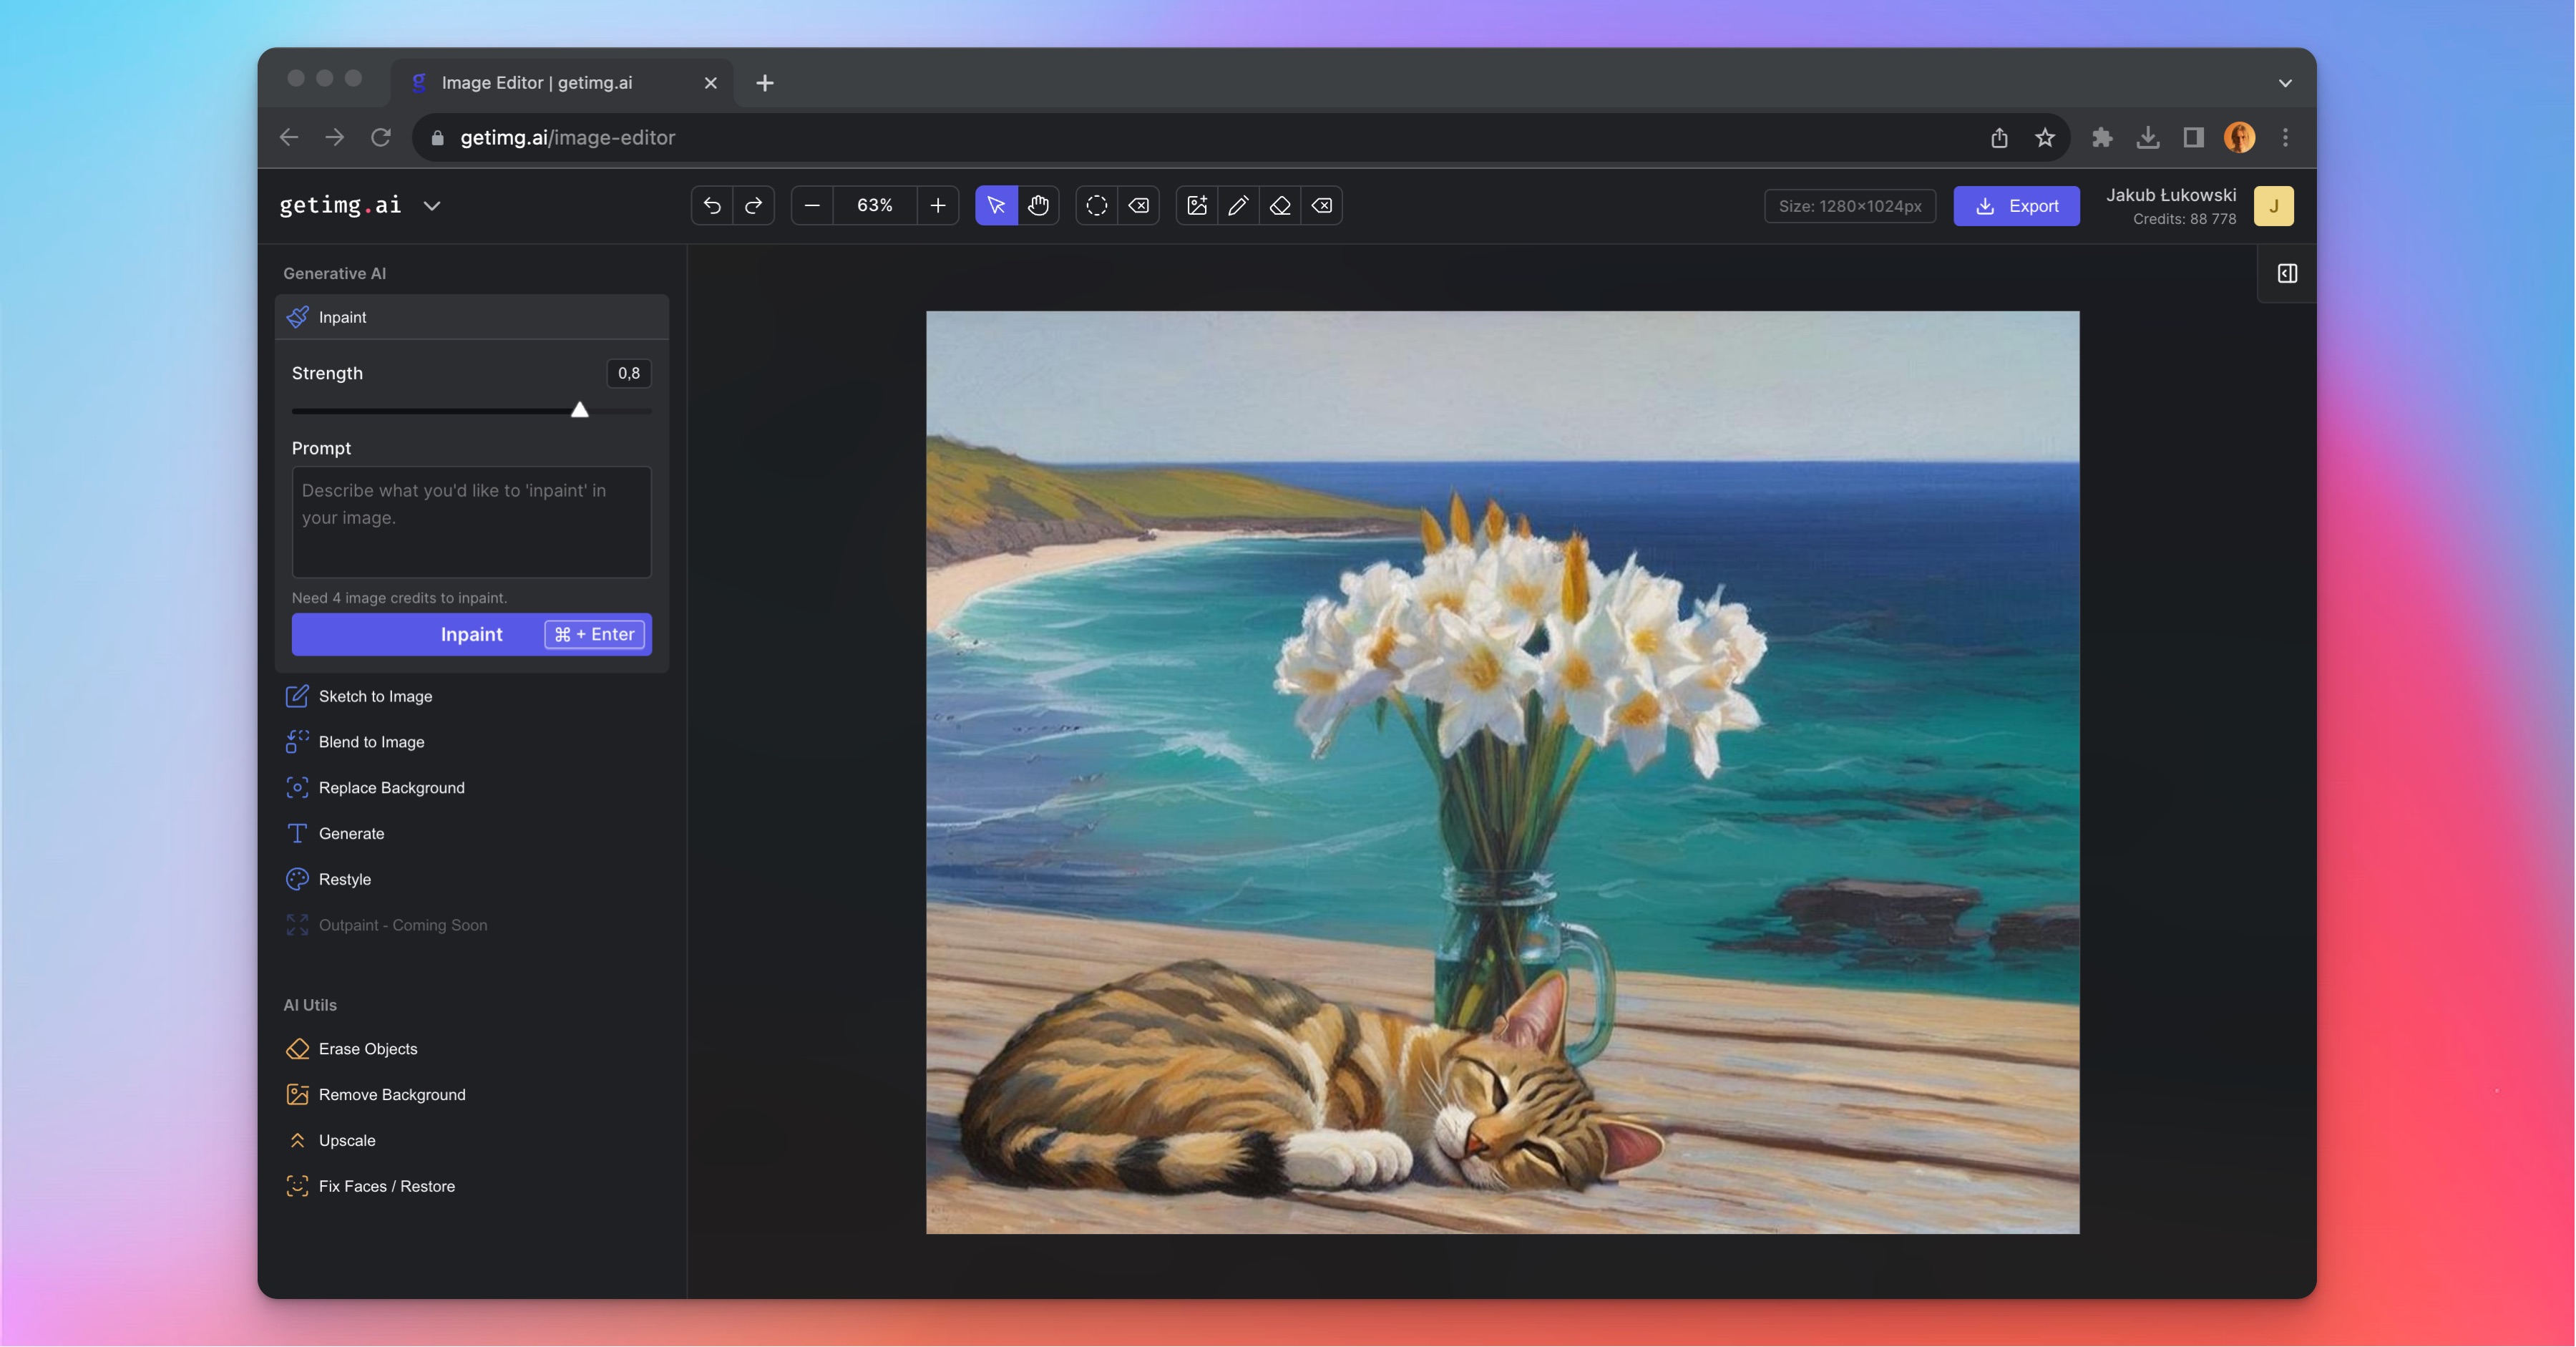The height and width of the screenshot is (1347, 2576).
Task: Click the Export button
Action: [x=2016, y=206]
